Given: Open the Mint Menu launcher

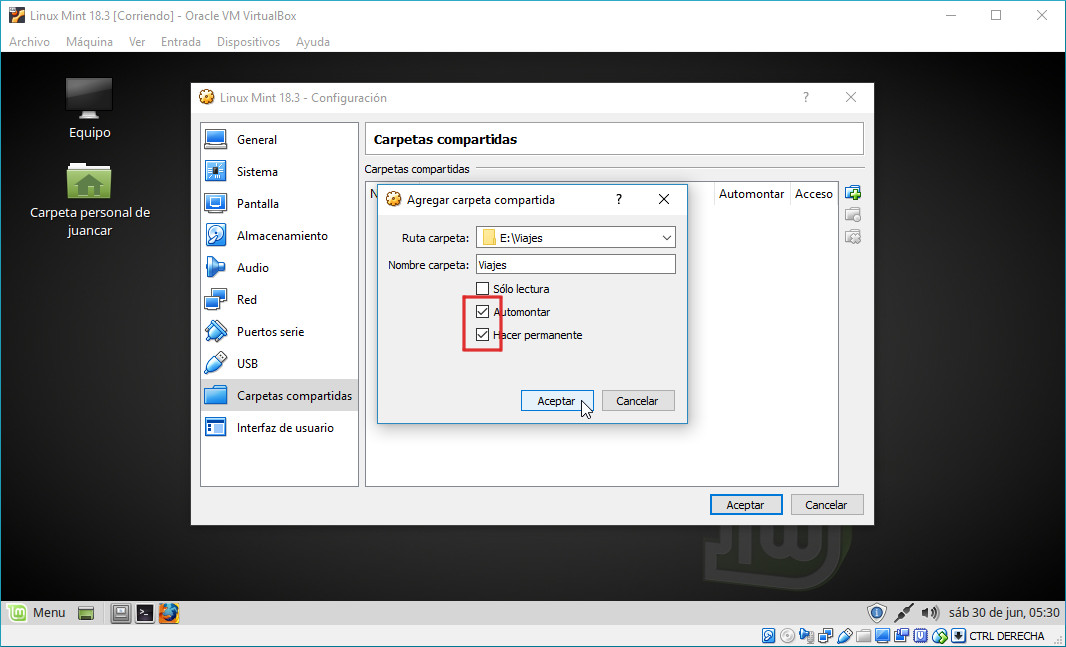Looking at the screenshot, I should [38, 613].
